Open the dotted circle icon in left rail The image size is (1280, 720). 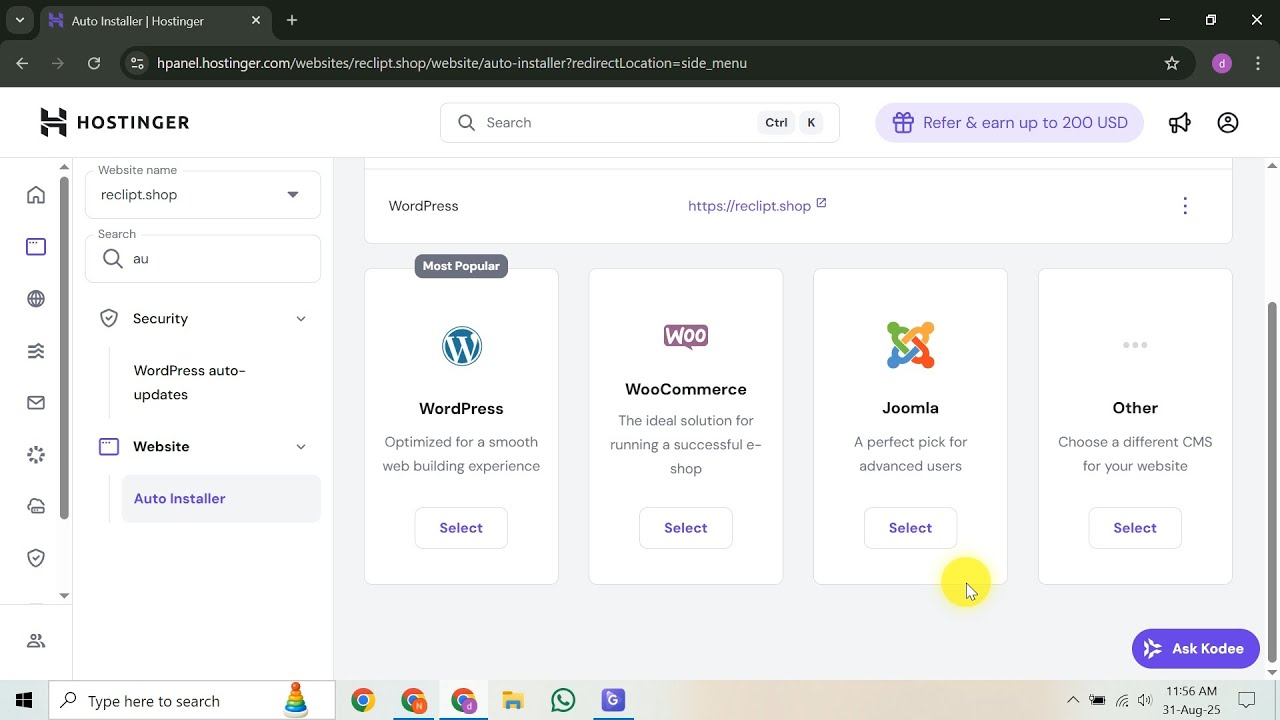36,455
